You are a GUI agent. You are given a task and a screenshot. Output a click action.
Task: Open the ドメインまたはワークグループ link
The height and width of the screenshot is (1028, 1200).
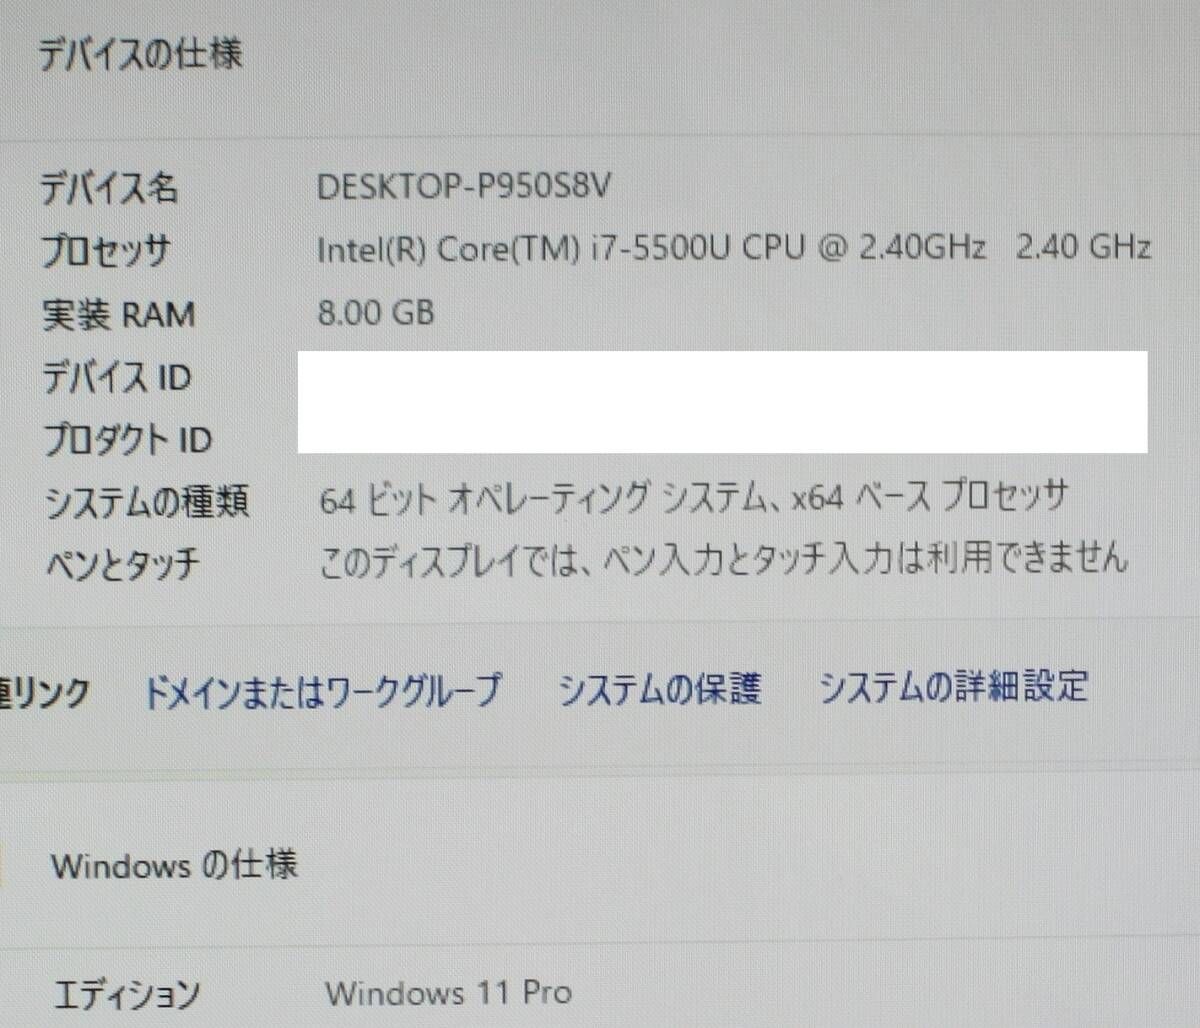(x=322, y=690)
